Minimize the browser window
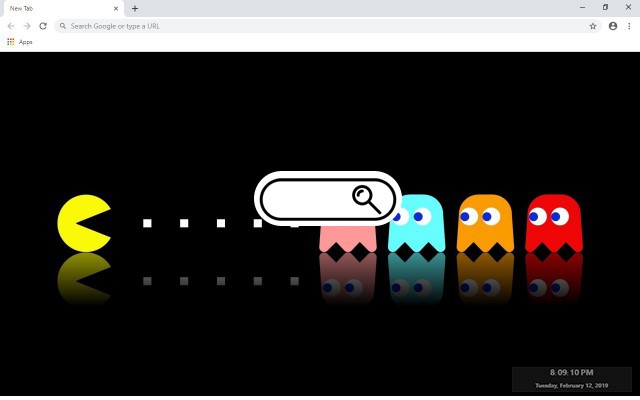640x400 pixels. (582, 8)
